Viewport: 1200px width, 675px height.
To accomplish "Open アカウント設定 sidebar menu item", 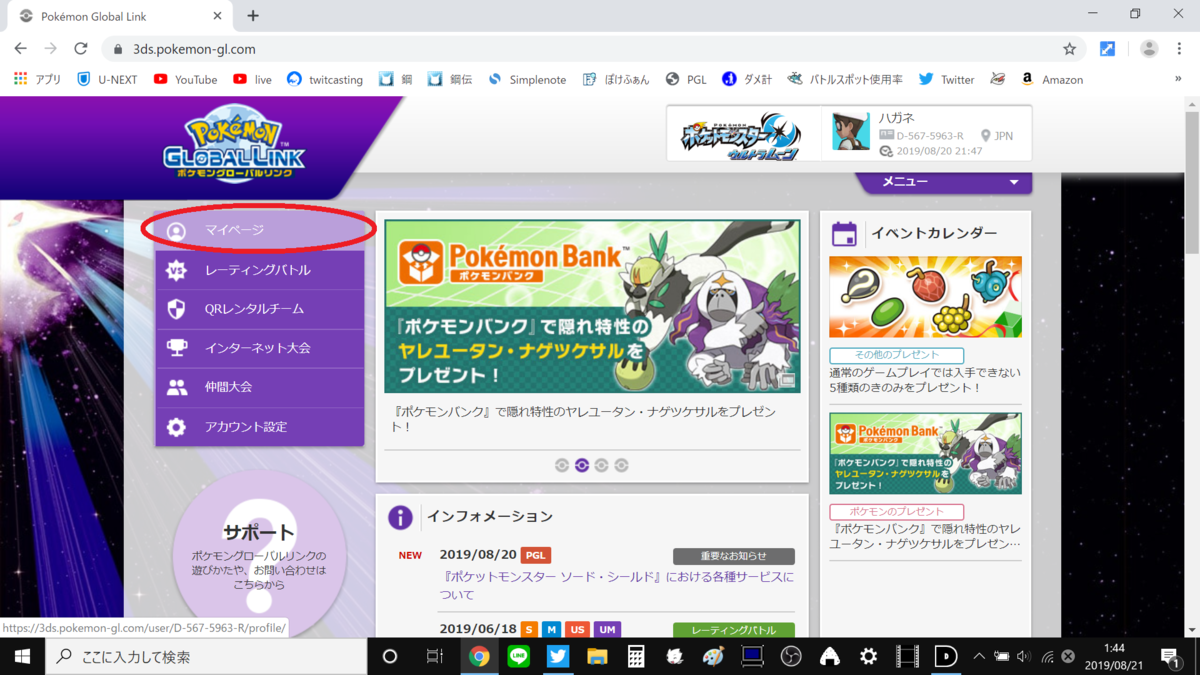I will [x=260, y=427].
